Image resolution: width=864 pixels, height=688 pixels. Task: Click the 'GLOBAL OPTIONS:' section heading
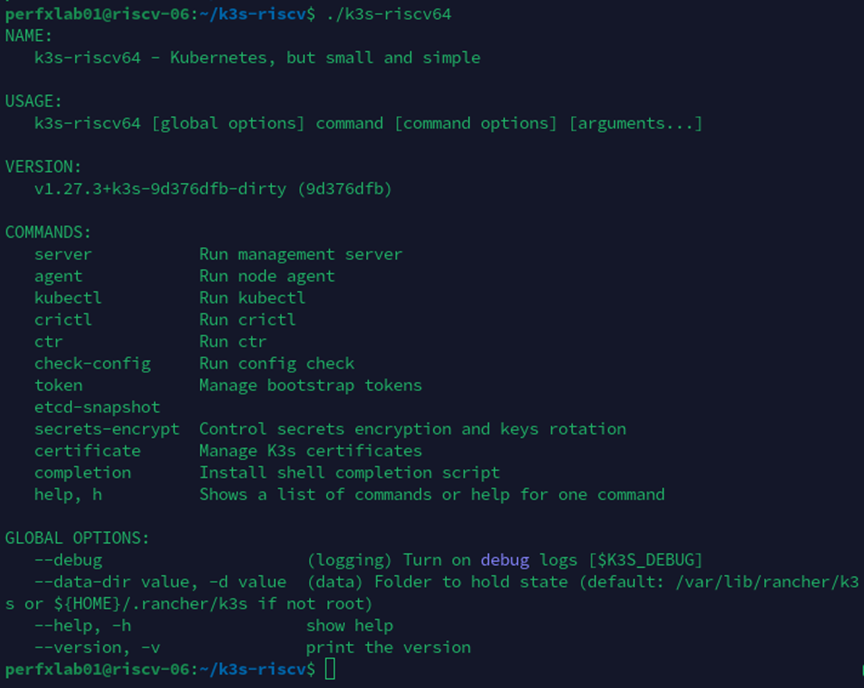(77, 538)
